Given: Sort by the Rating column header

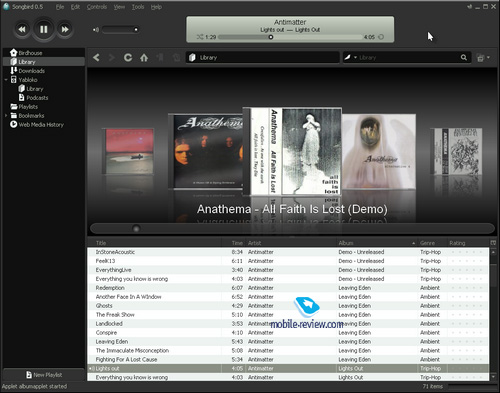Looking at the screenshot, I should [x=468, y=243].
